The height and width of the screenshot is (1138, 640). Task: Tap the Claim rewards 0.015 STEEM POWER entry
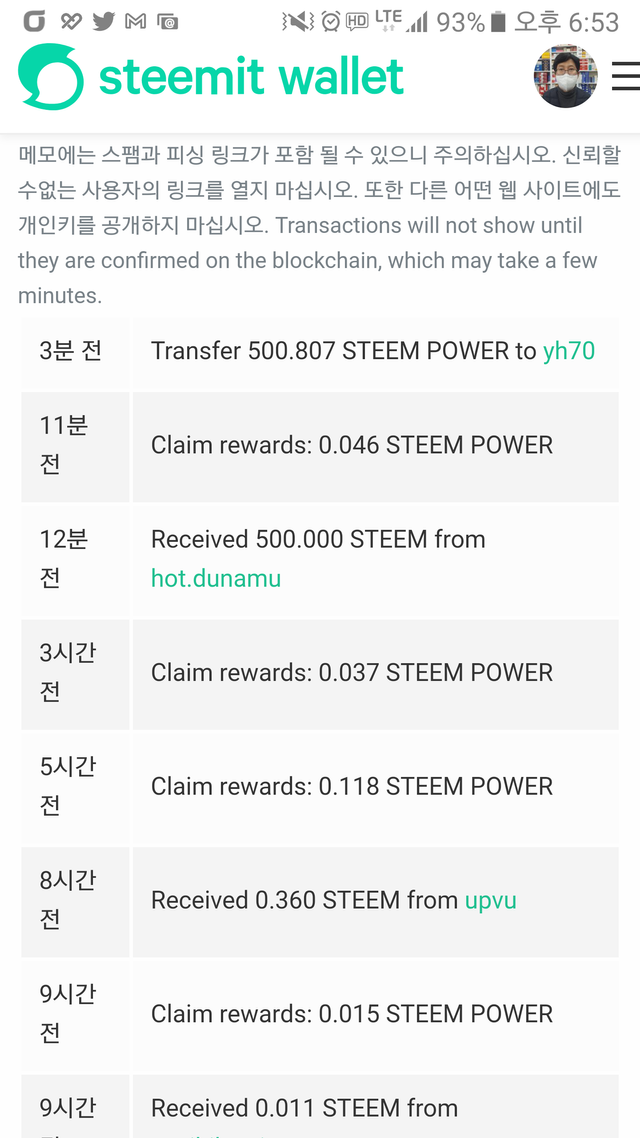(x=320, y=1015)
